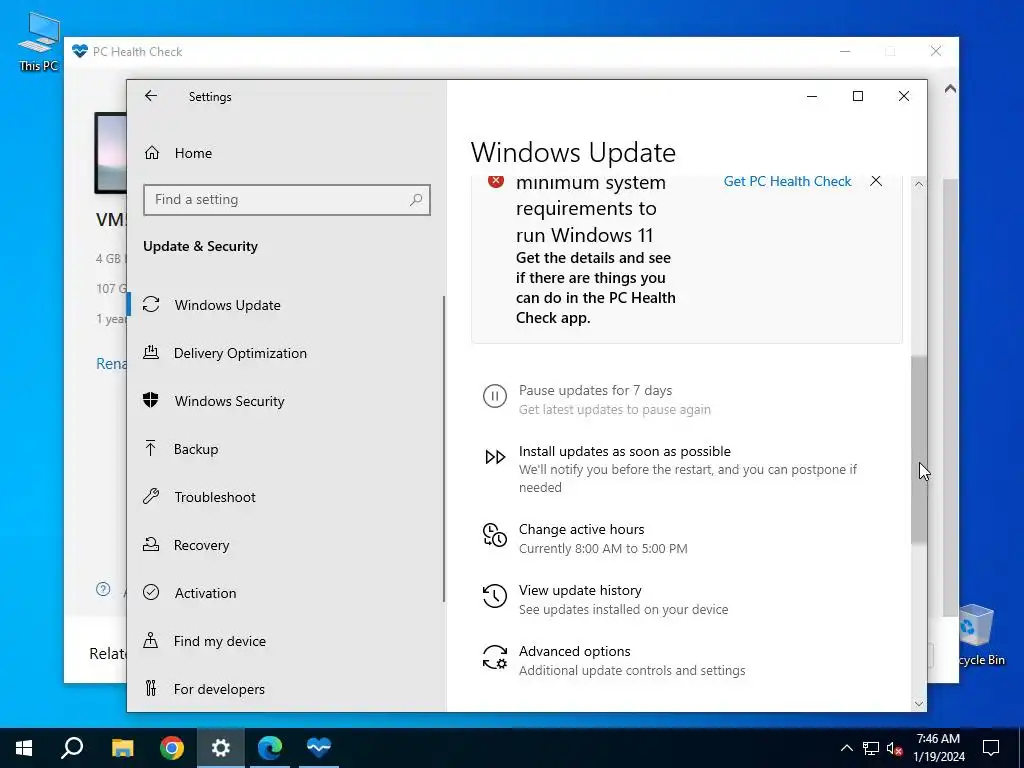This screenshot has width=1024, height=768.
Task: Click the Settings gear in the taskbar
Action: click(221, 748)
